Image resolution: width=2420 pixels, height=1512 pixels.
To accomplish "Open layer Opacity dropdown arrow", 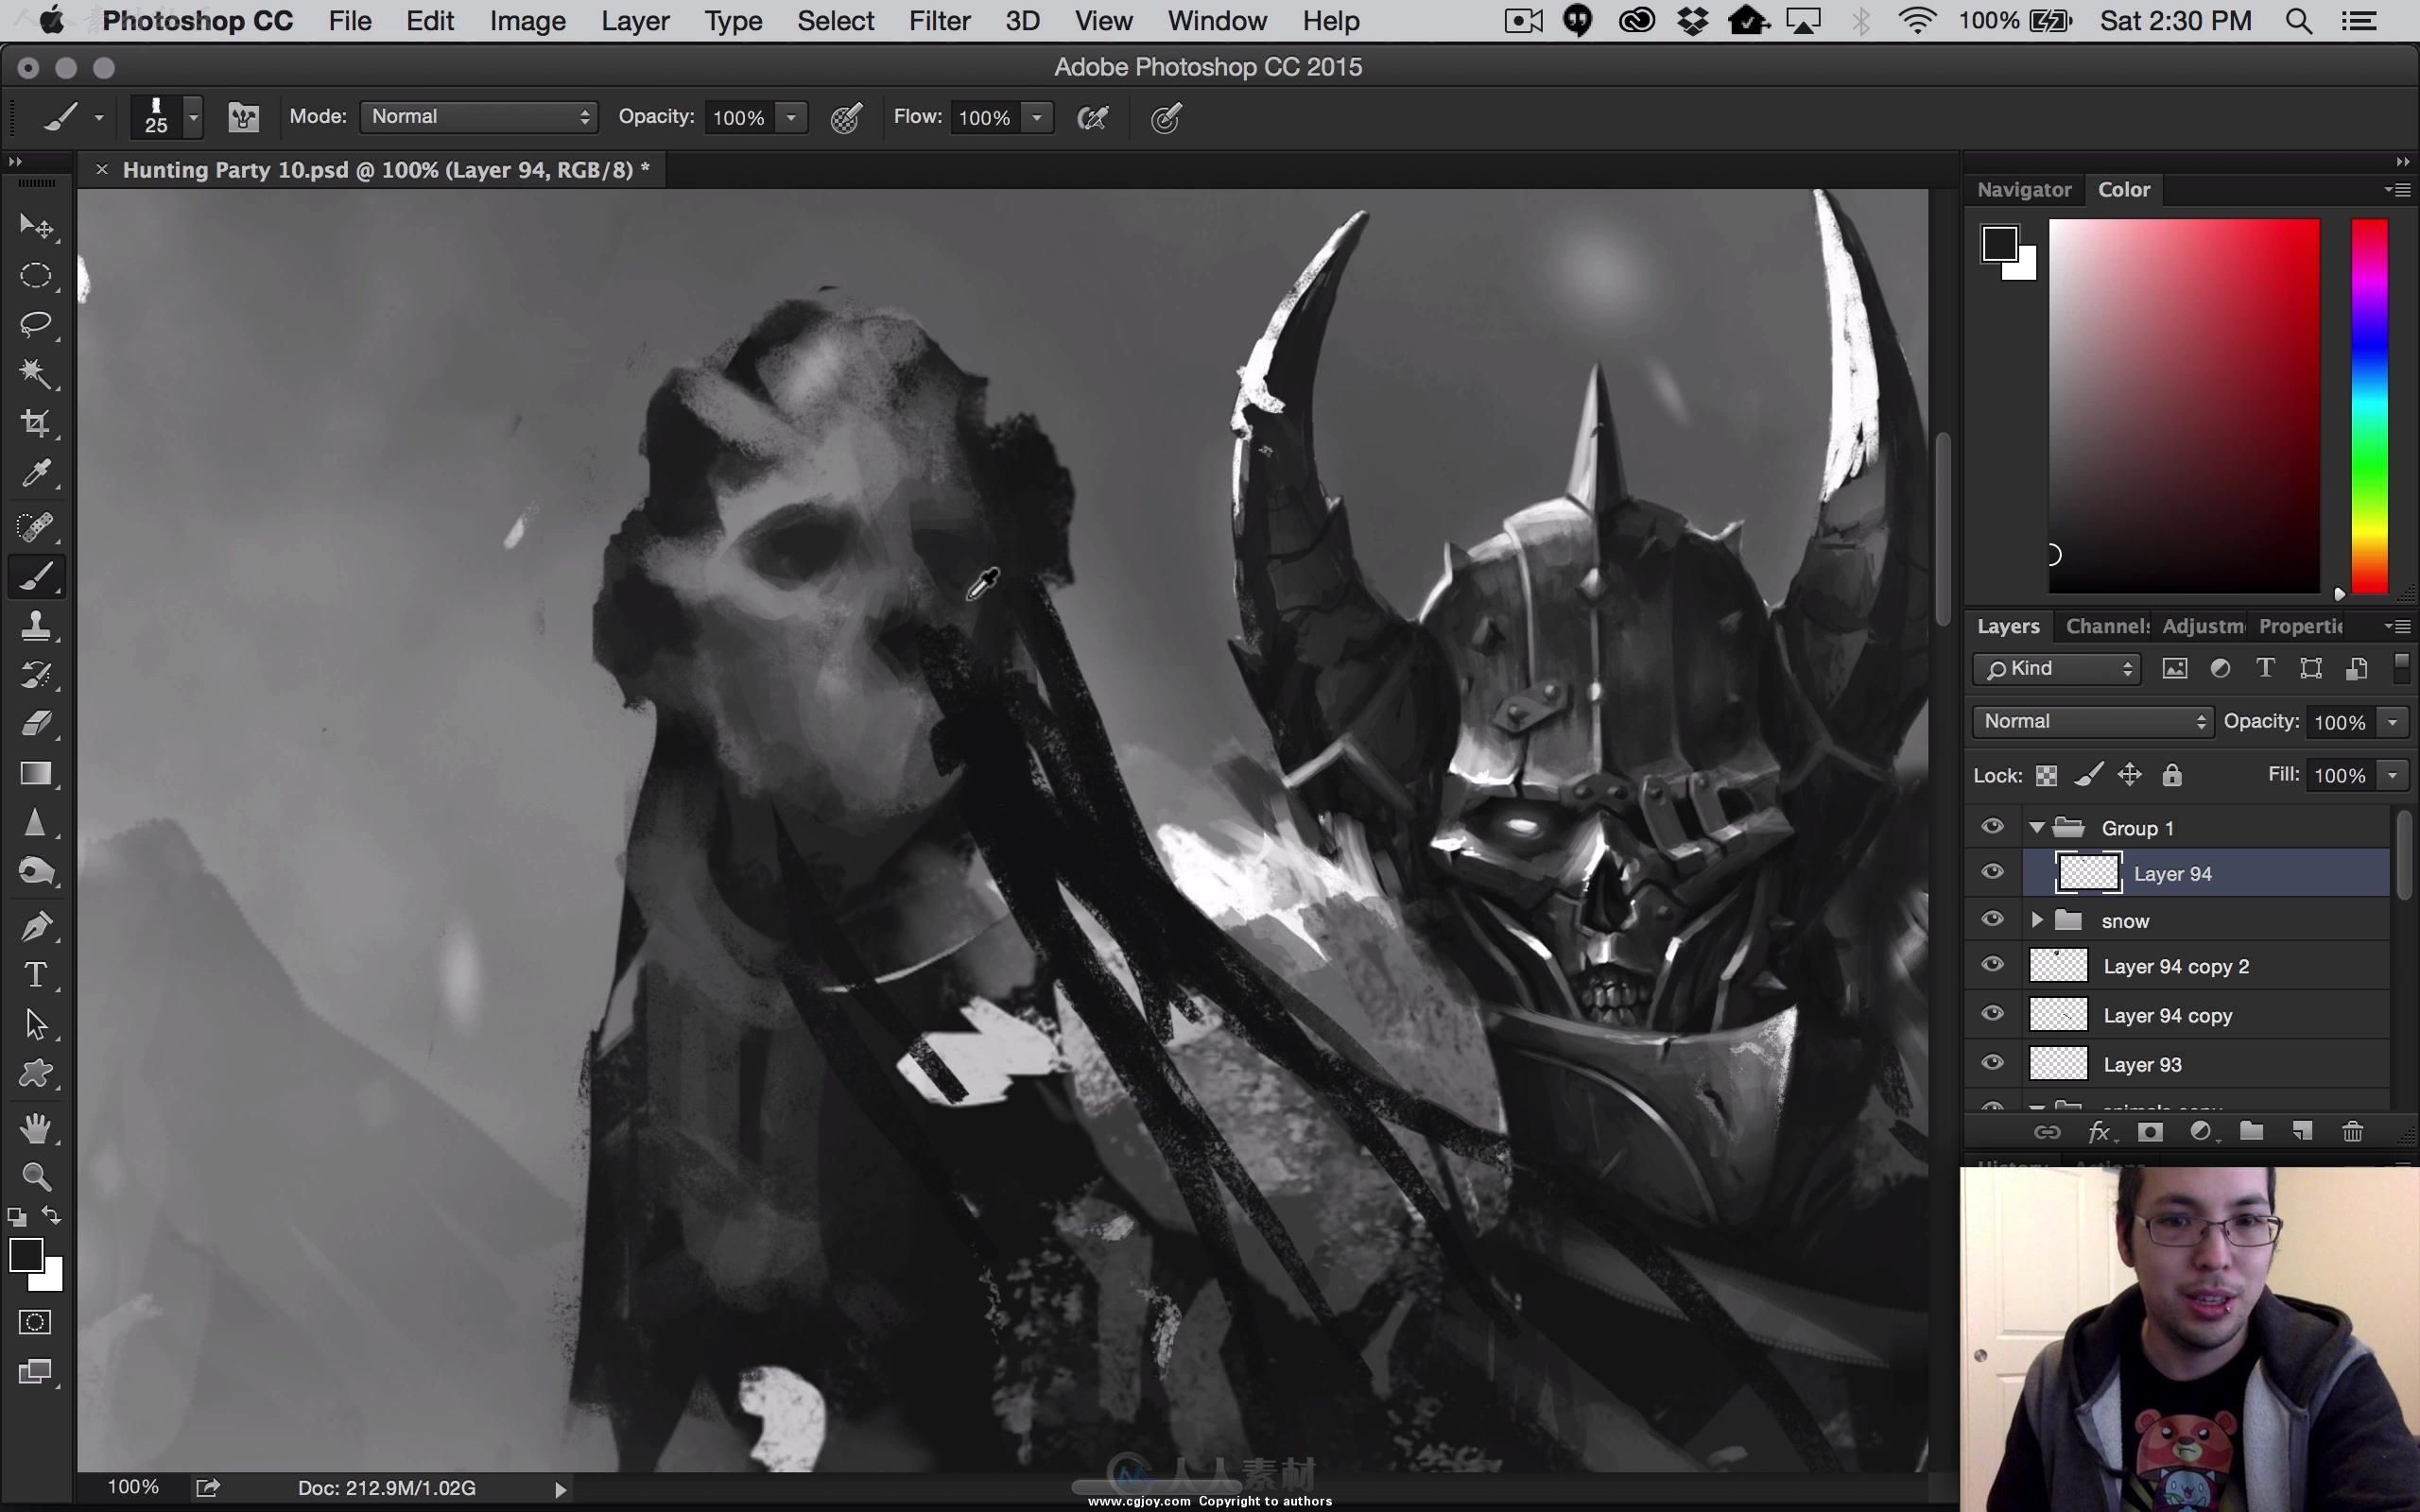I will (2392, 722).
